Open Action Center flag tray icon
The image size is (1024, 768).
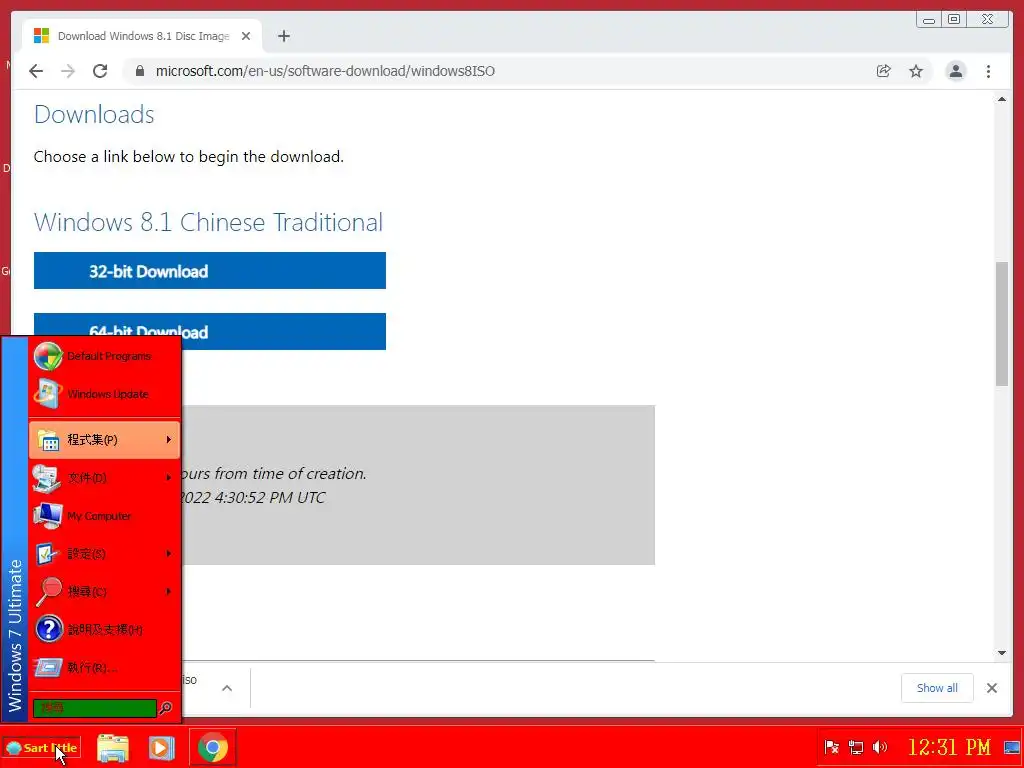point(831,747)
